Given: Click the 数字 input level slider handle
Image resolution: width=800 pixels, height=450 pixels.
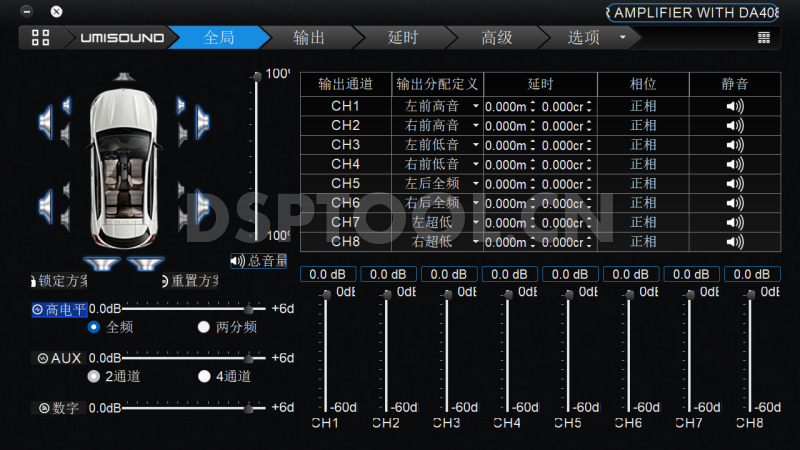Looking at the screenshot, I should [x=248, y=408].
